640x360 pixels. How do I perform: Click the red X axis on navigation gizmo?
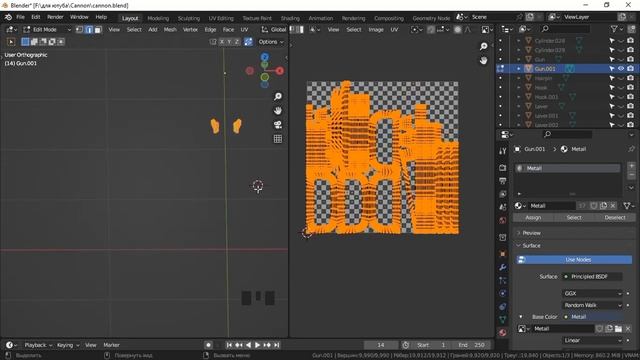coord(280,71)
